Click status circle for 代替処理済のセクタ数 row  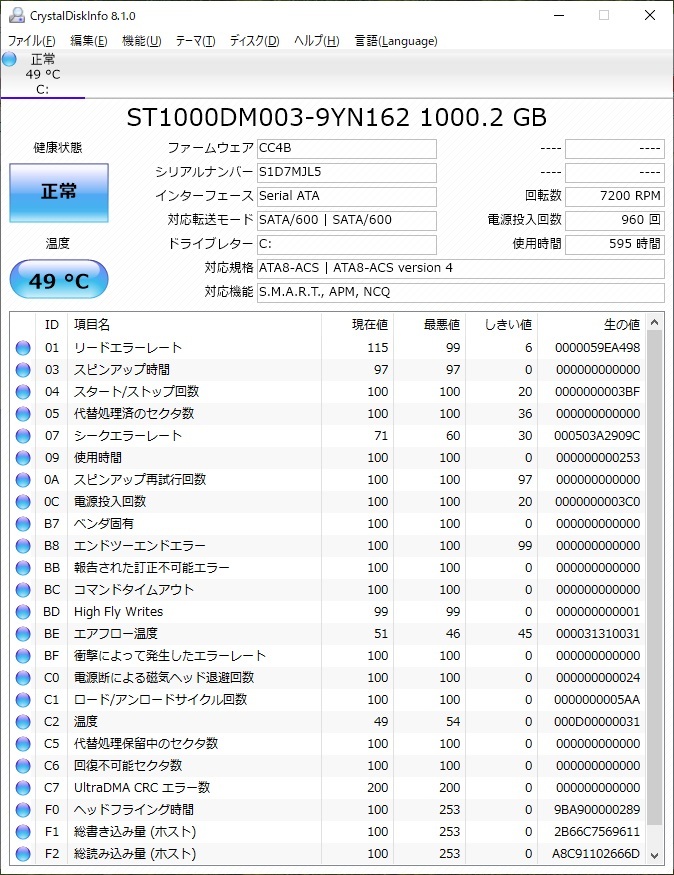coord(23,414)
